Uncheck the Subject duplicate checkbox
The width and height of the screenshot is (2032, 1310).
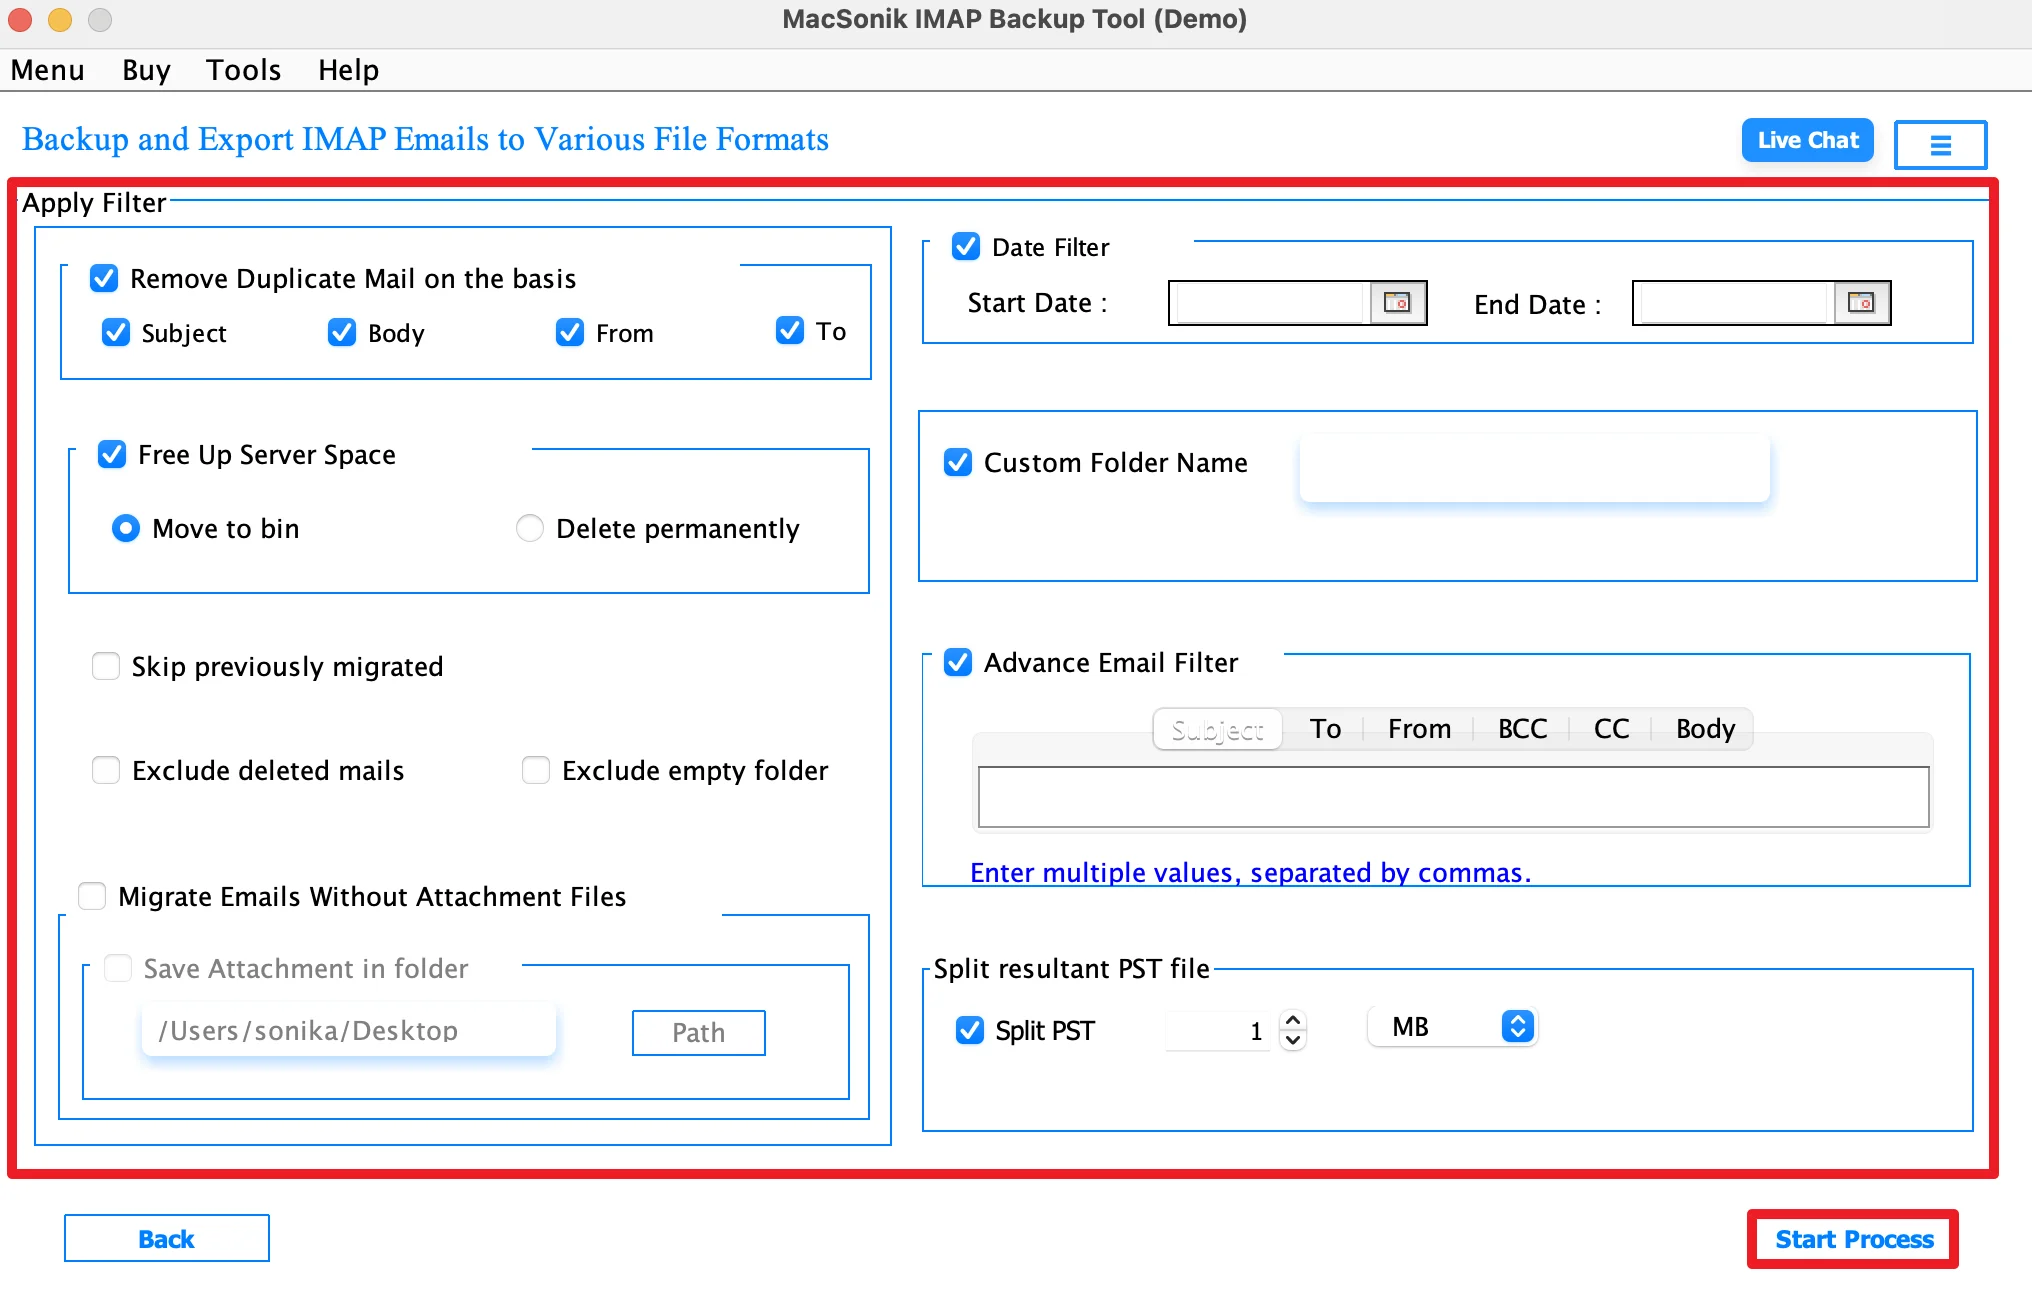click(x=116, y=332)
